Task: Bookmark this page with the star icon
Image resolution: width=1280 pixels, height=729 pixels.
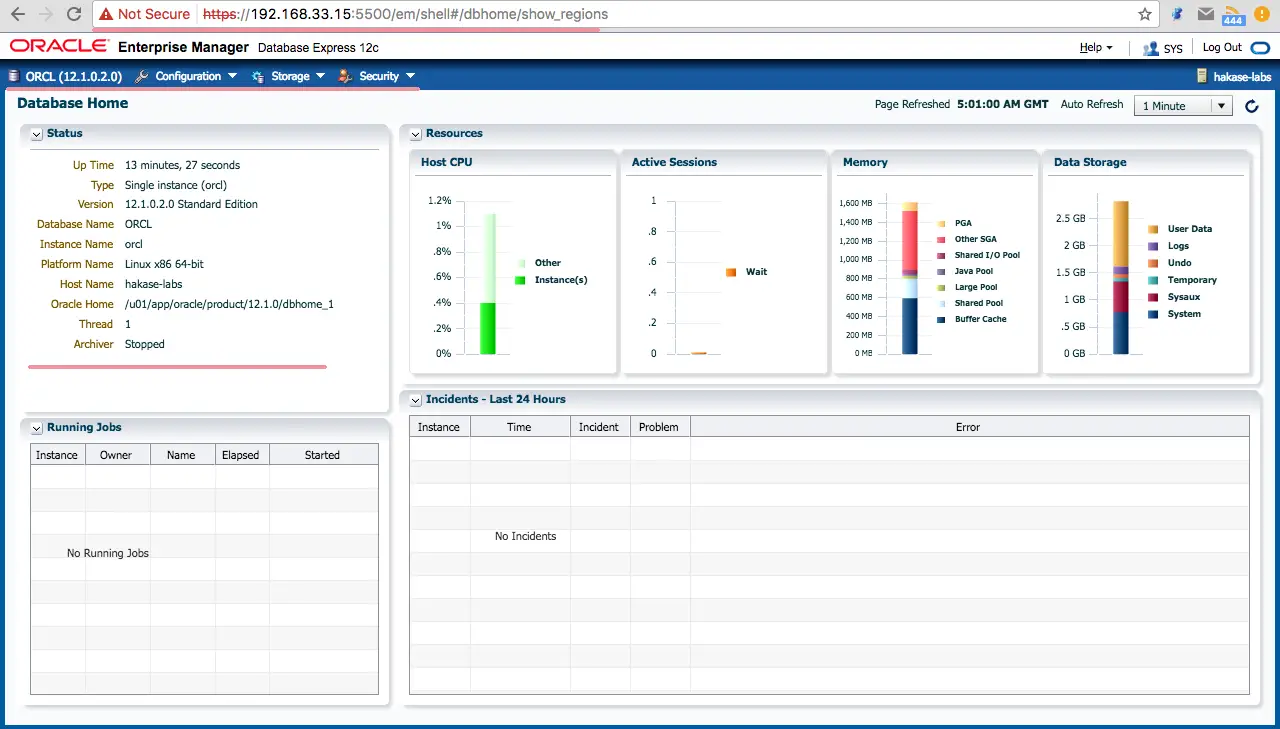Action: pos(1145,14)
